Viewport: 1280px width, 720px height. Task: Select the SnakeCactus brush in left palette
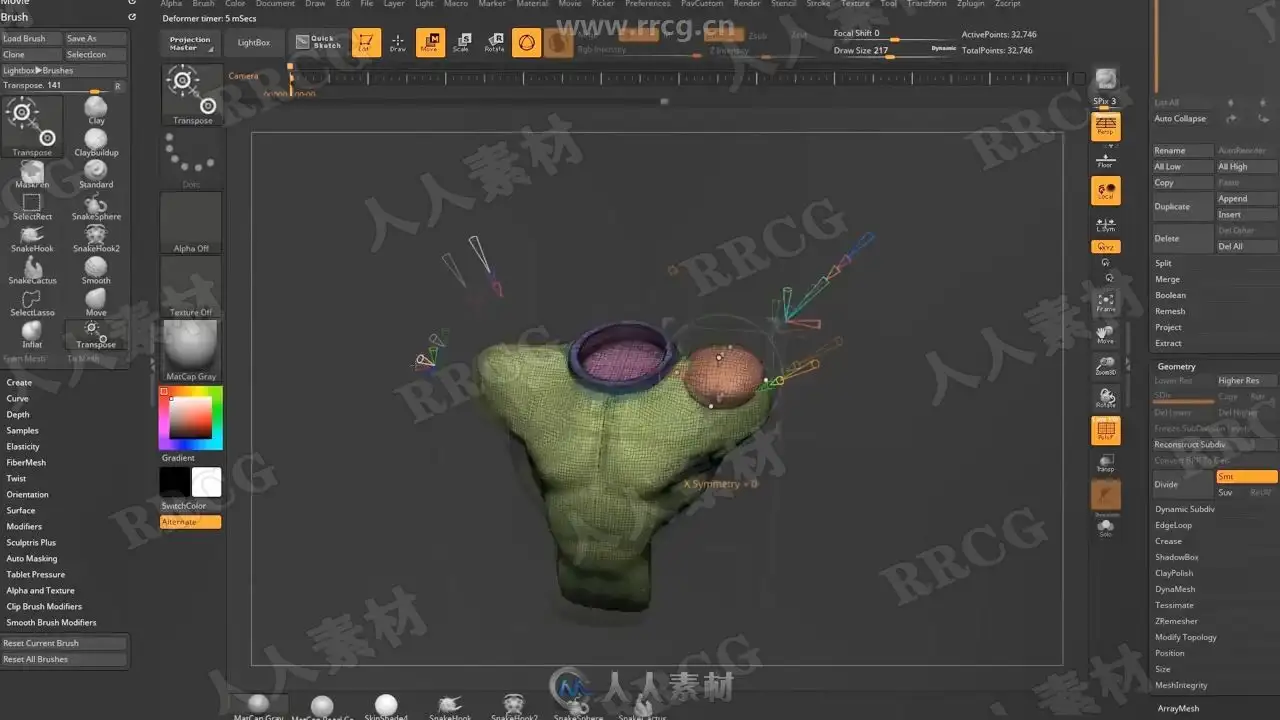(32, 270)
